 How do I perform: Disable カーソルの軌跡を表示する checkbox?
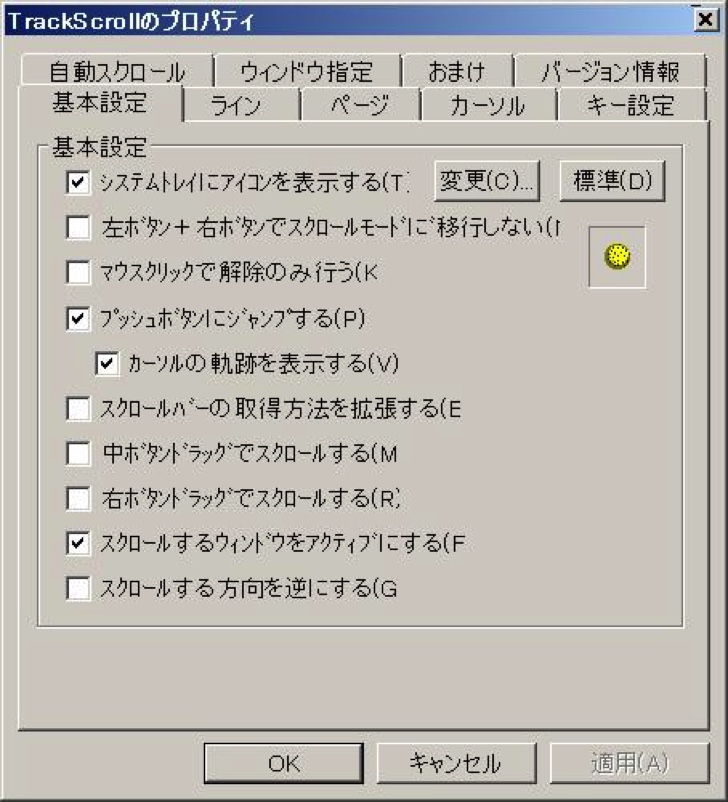(x=107, y=364)
